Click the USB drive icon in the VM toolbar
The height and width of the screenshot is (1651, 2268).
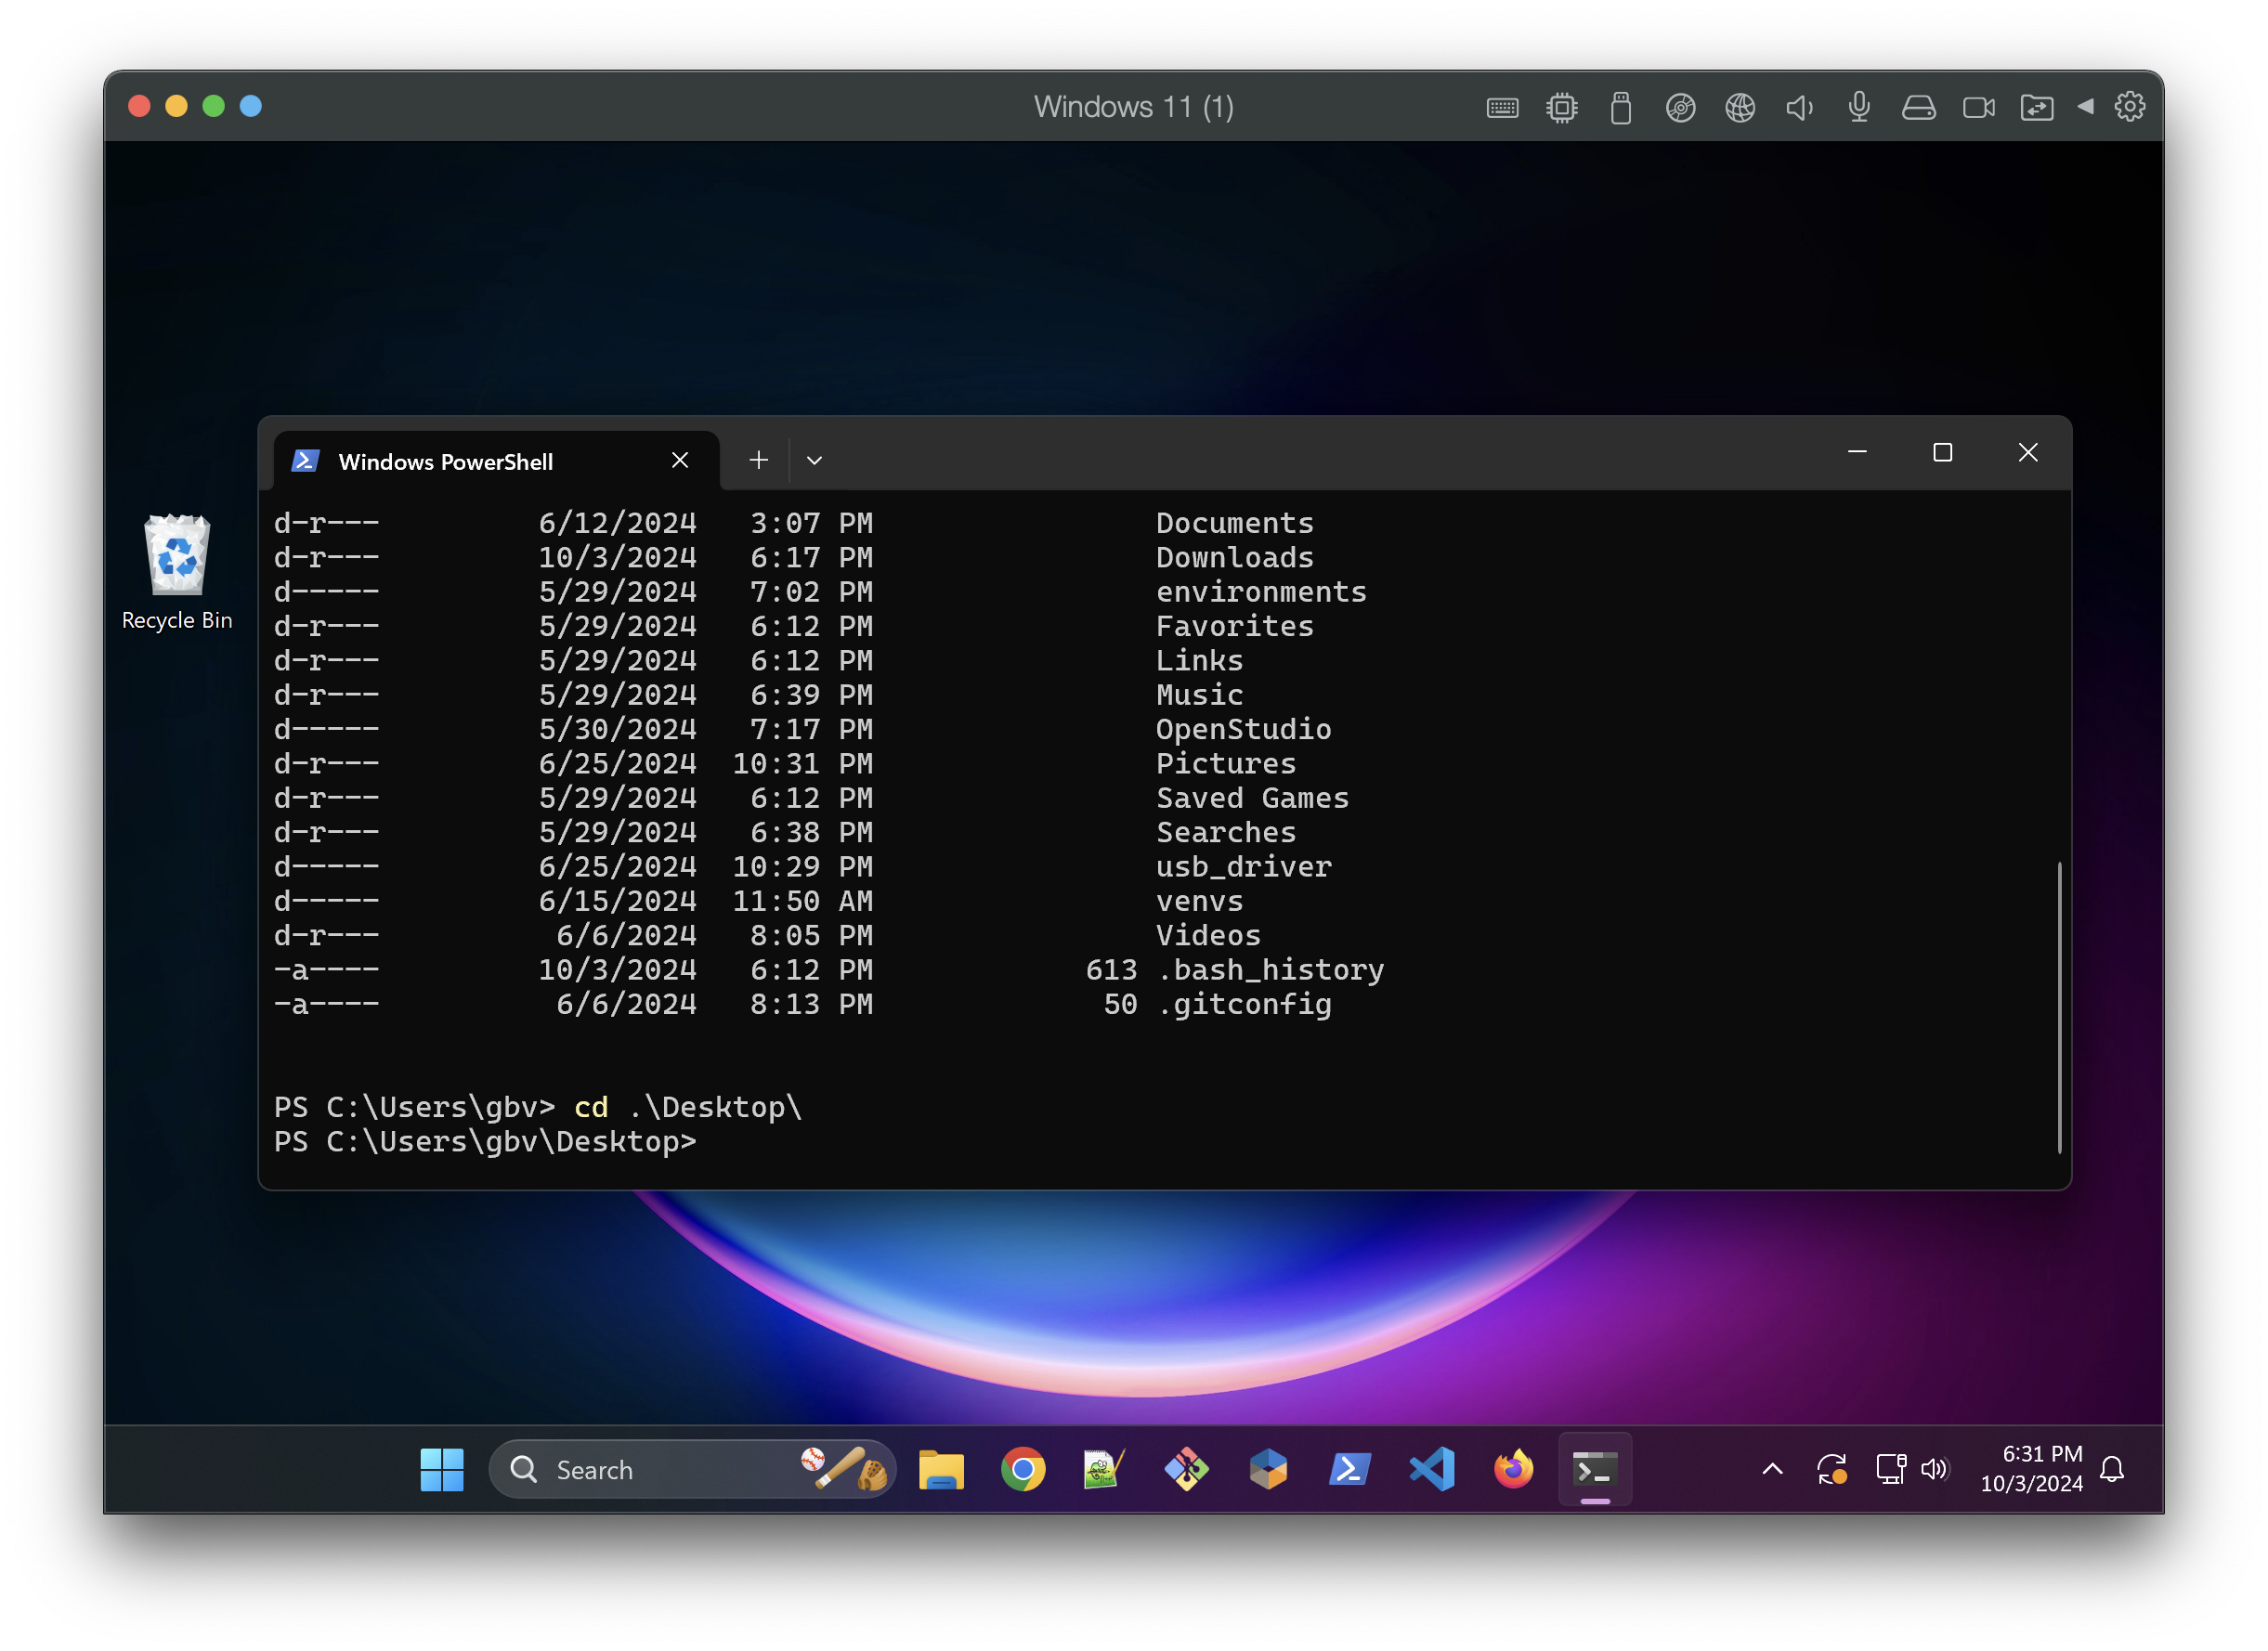(1621, 107)
